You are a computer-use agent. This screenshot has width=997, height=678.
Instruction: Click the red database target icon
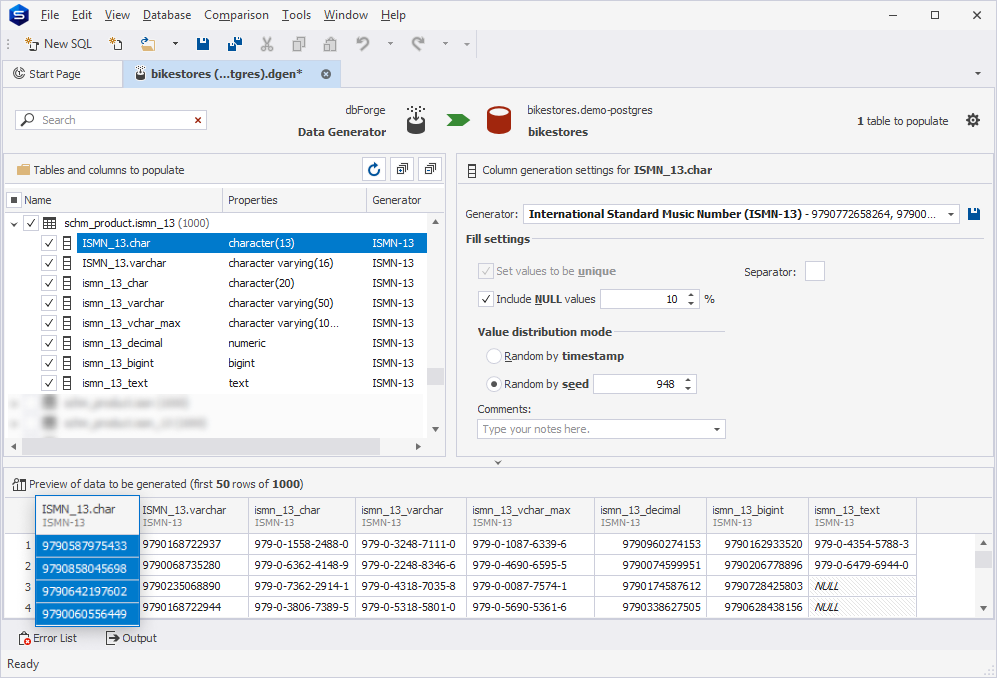(x=498, y=120)
